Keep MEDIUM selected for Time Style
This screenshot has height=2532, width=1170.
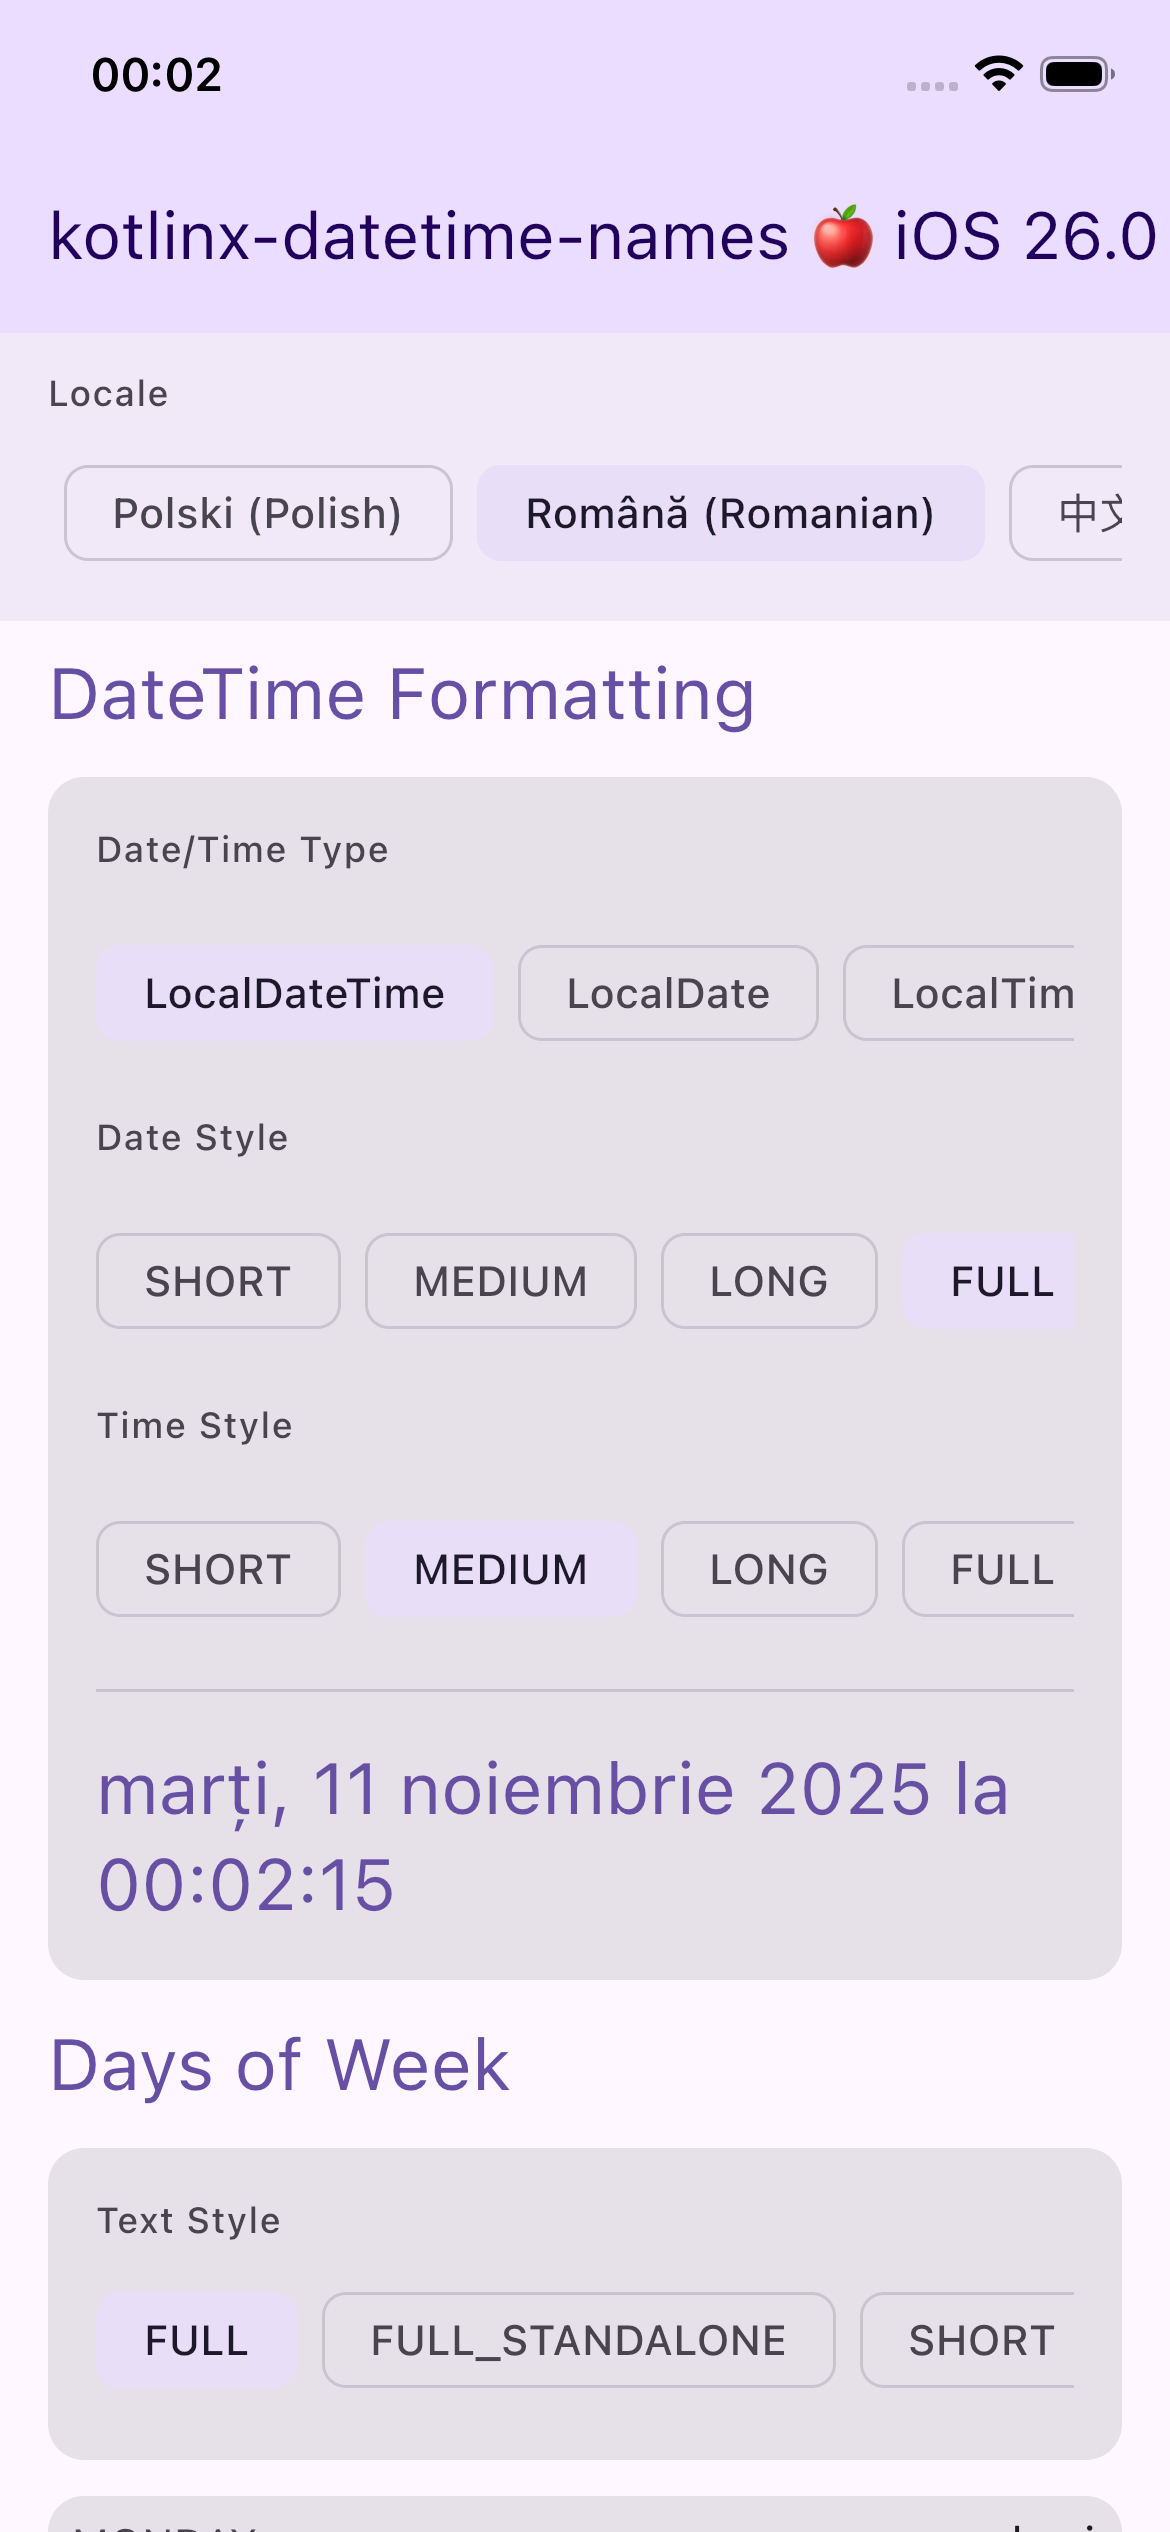(500, 1568)
